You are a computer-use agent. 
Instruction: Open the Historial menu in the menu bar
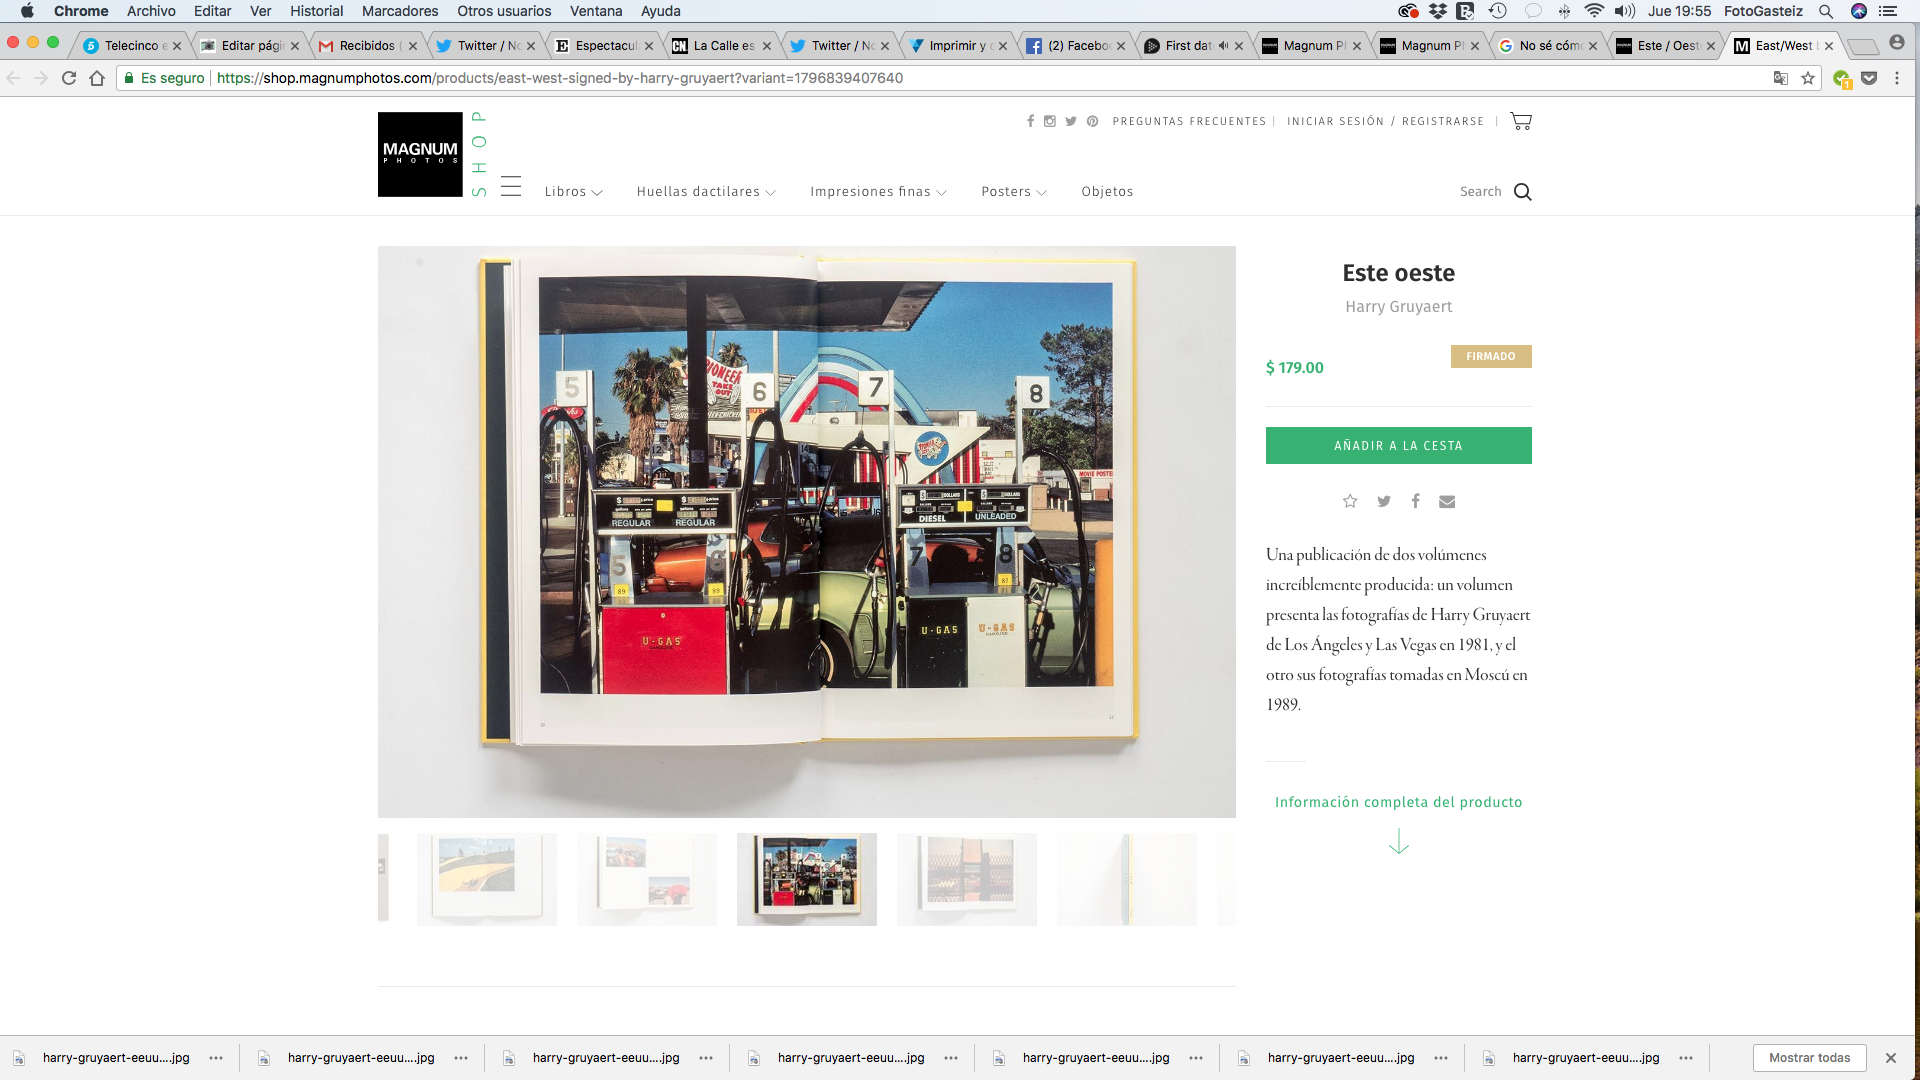[x=316, y=11]
